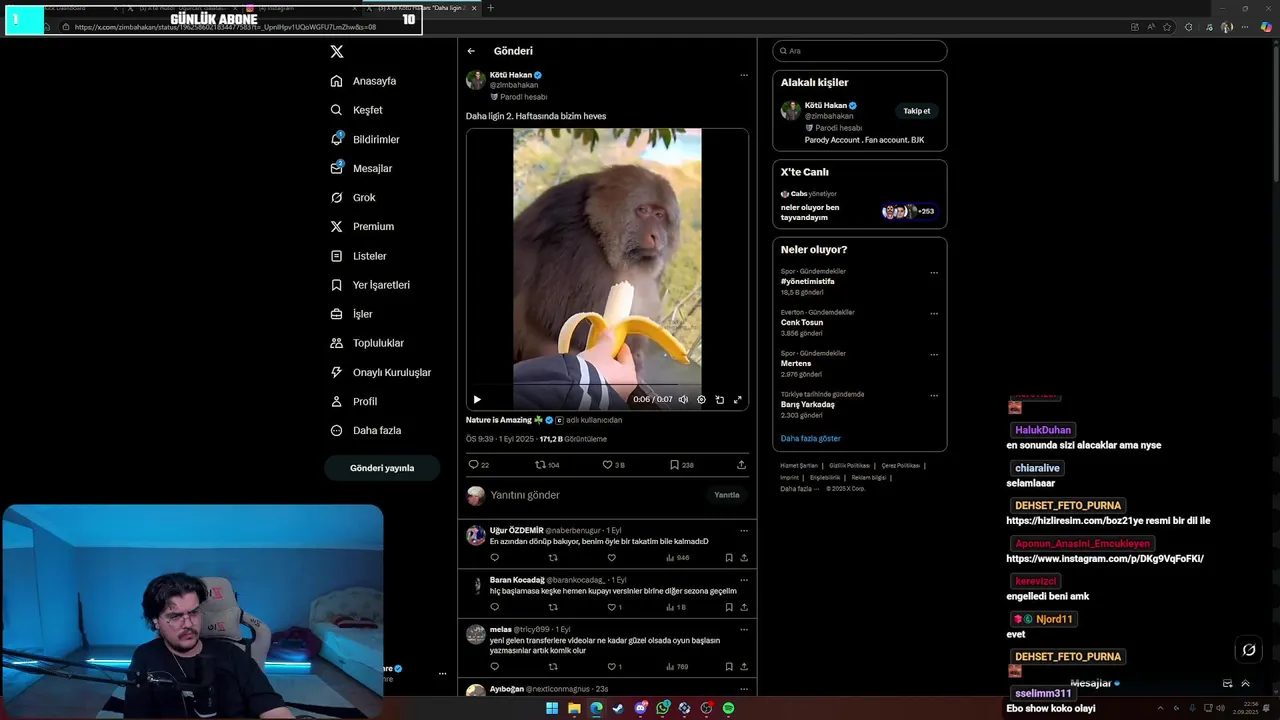
Task: Open the Cenk Tosun trend
Action: click(802, 323)
